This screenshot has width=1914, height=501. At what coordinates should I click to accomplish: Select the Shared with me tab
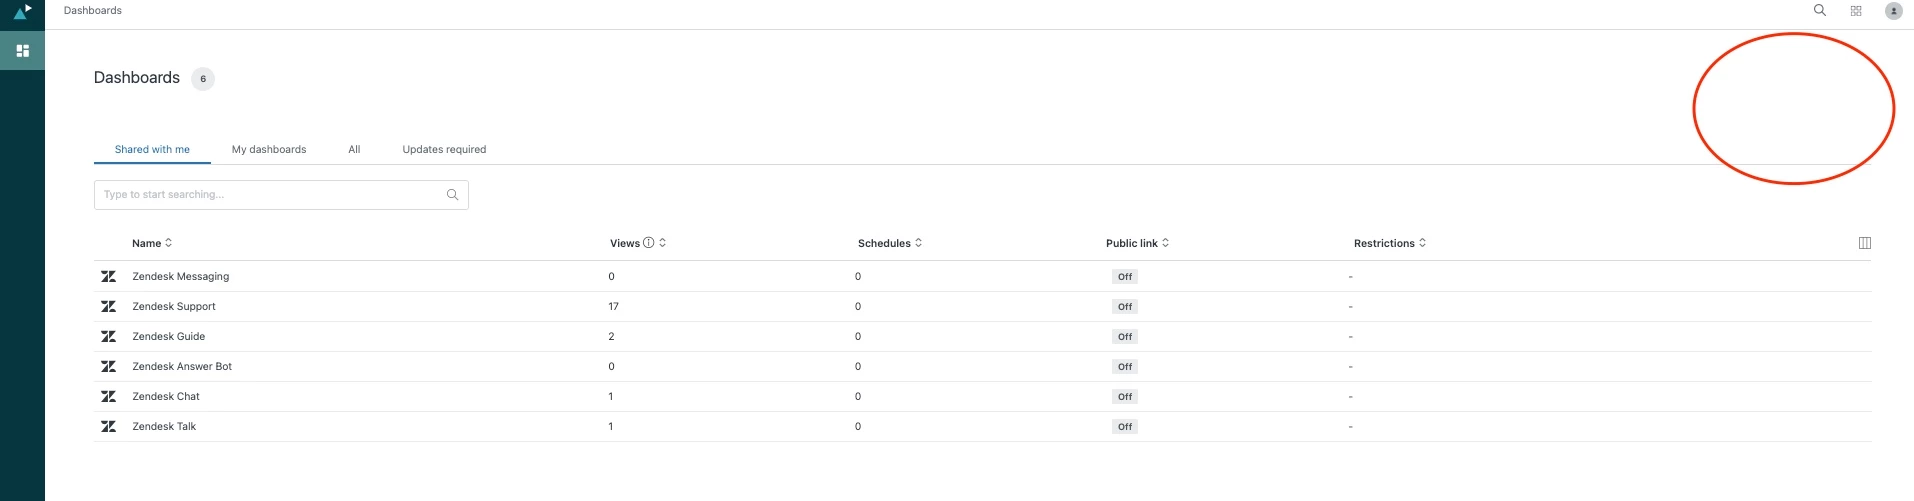[x=152, y=149]
